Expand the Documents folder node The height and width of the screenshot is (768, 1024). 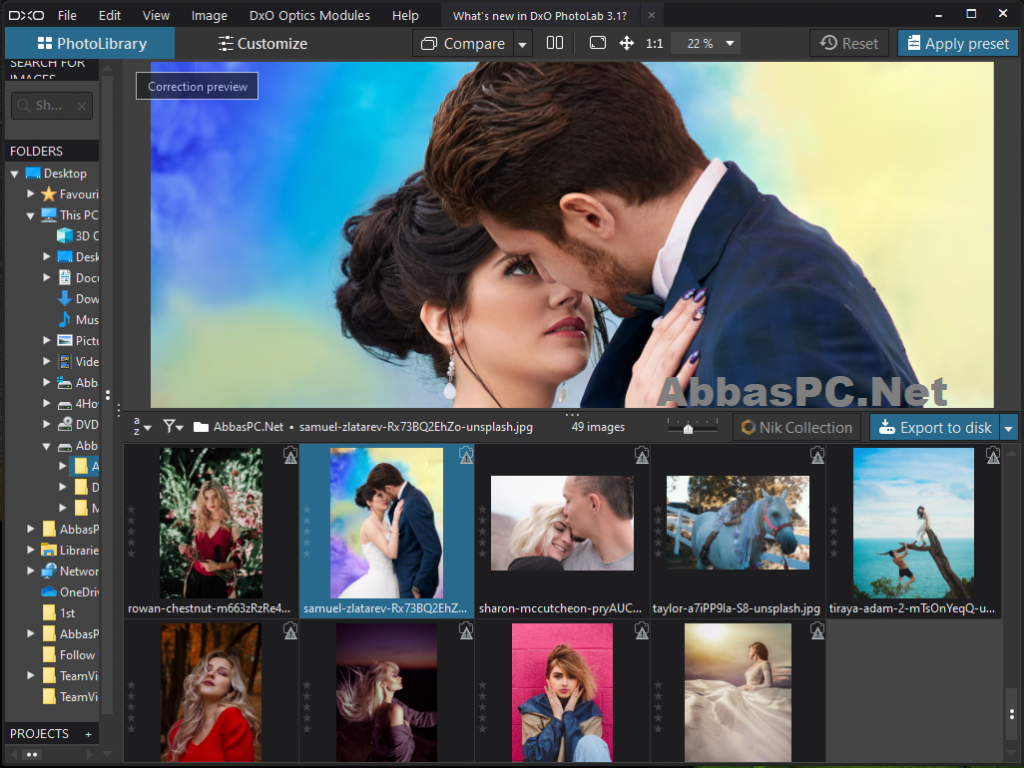click(x=46, y=278)
